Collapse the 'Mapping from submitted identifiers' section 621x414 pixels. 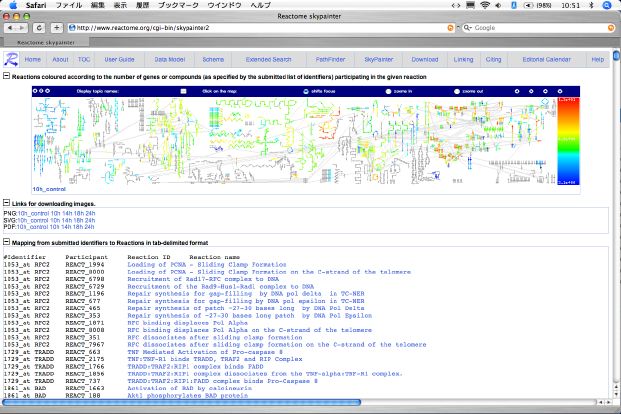(x=6, y=242)
